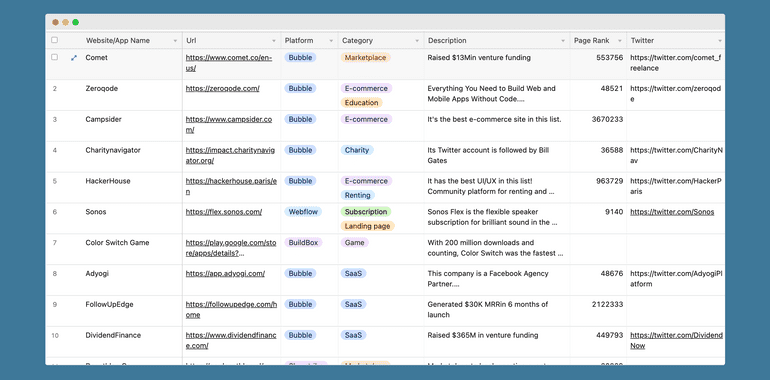This screenshot has width=770, height=380.
Task: Open the flex.sonos.com link
Action: 223,212
